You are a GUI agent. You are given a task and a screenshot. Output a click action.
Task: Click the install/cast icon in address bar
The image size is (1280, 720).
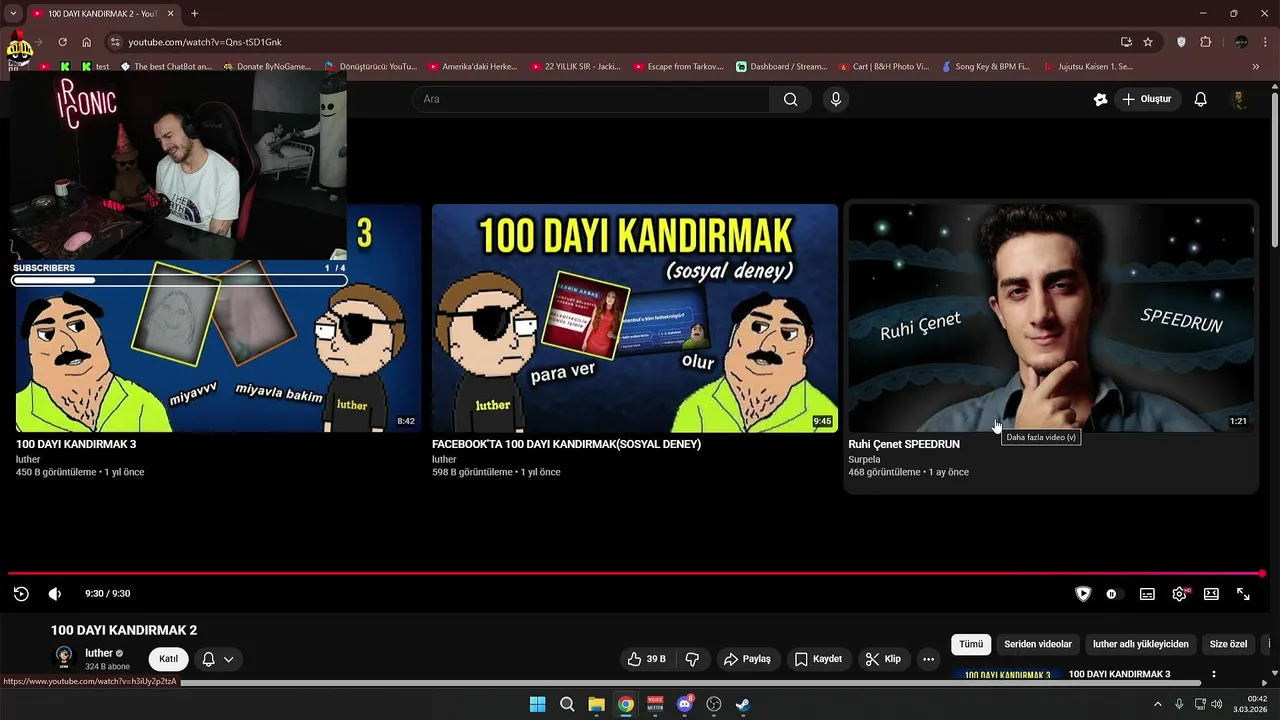tap(1126, 42)
